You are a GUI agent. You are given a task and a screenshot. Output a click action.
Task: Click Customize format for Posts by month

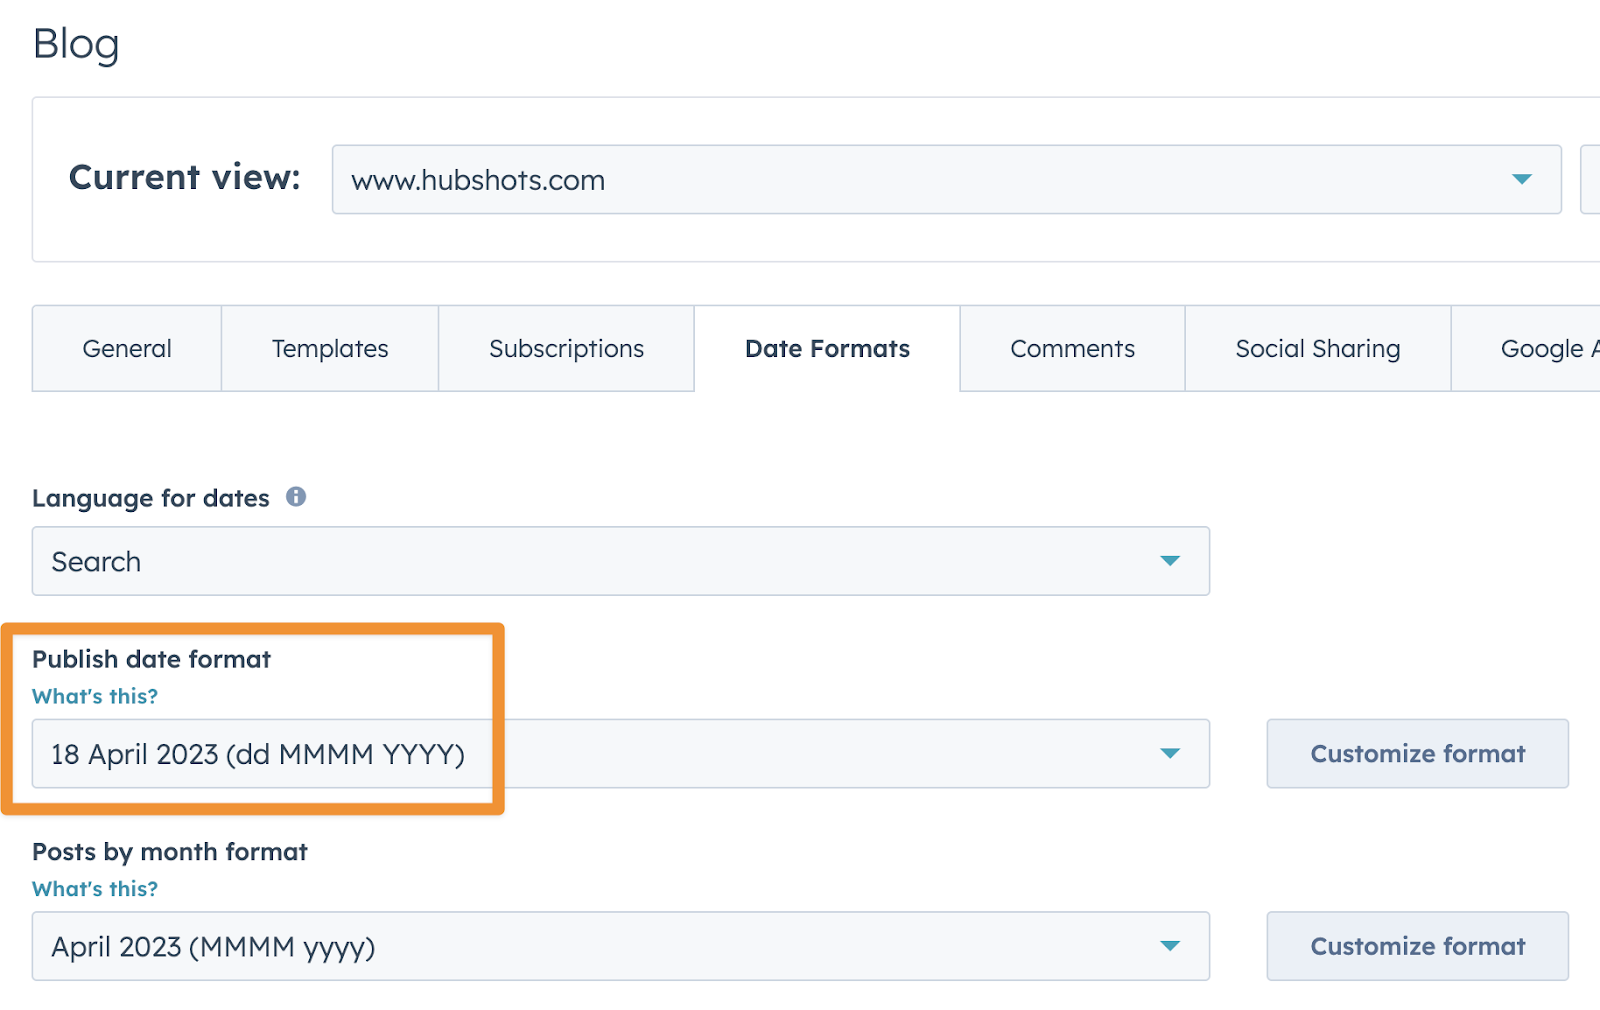(1417, 946)
